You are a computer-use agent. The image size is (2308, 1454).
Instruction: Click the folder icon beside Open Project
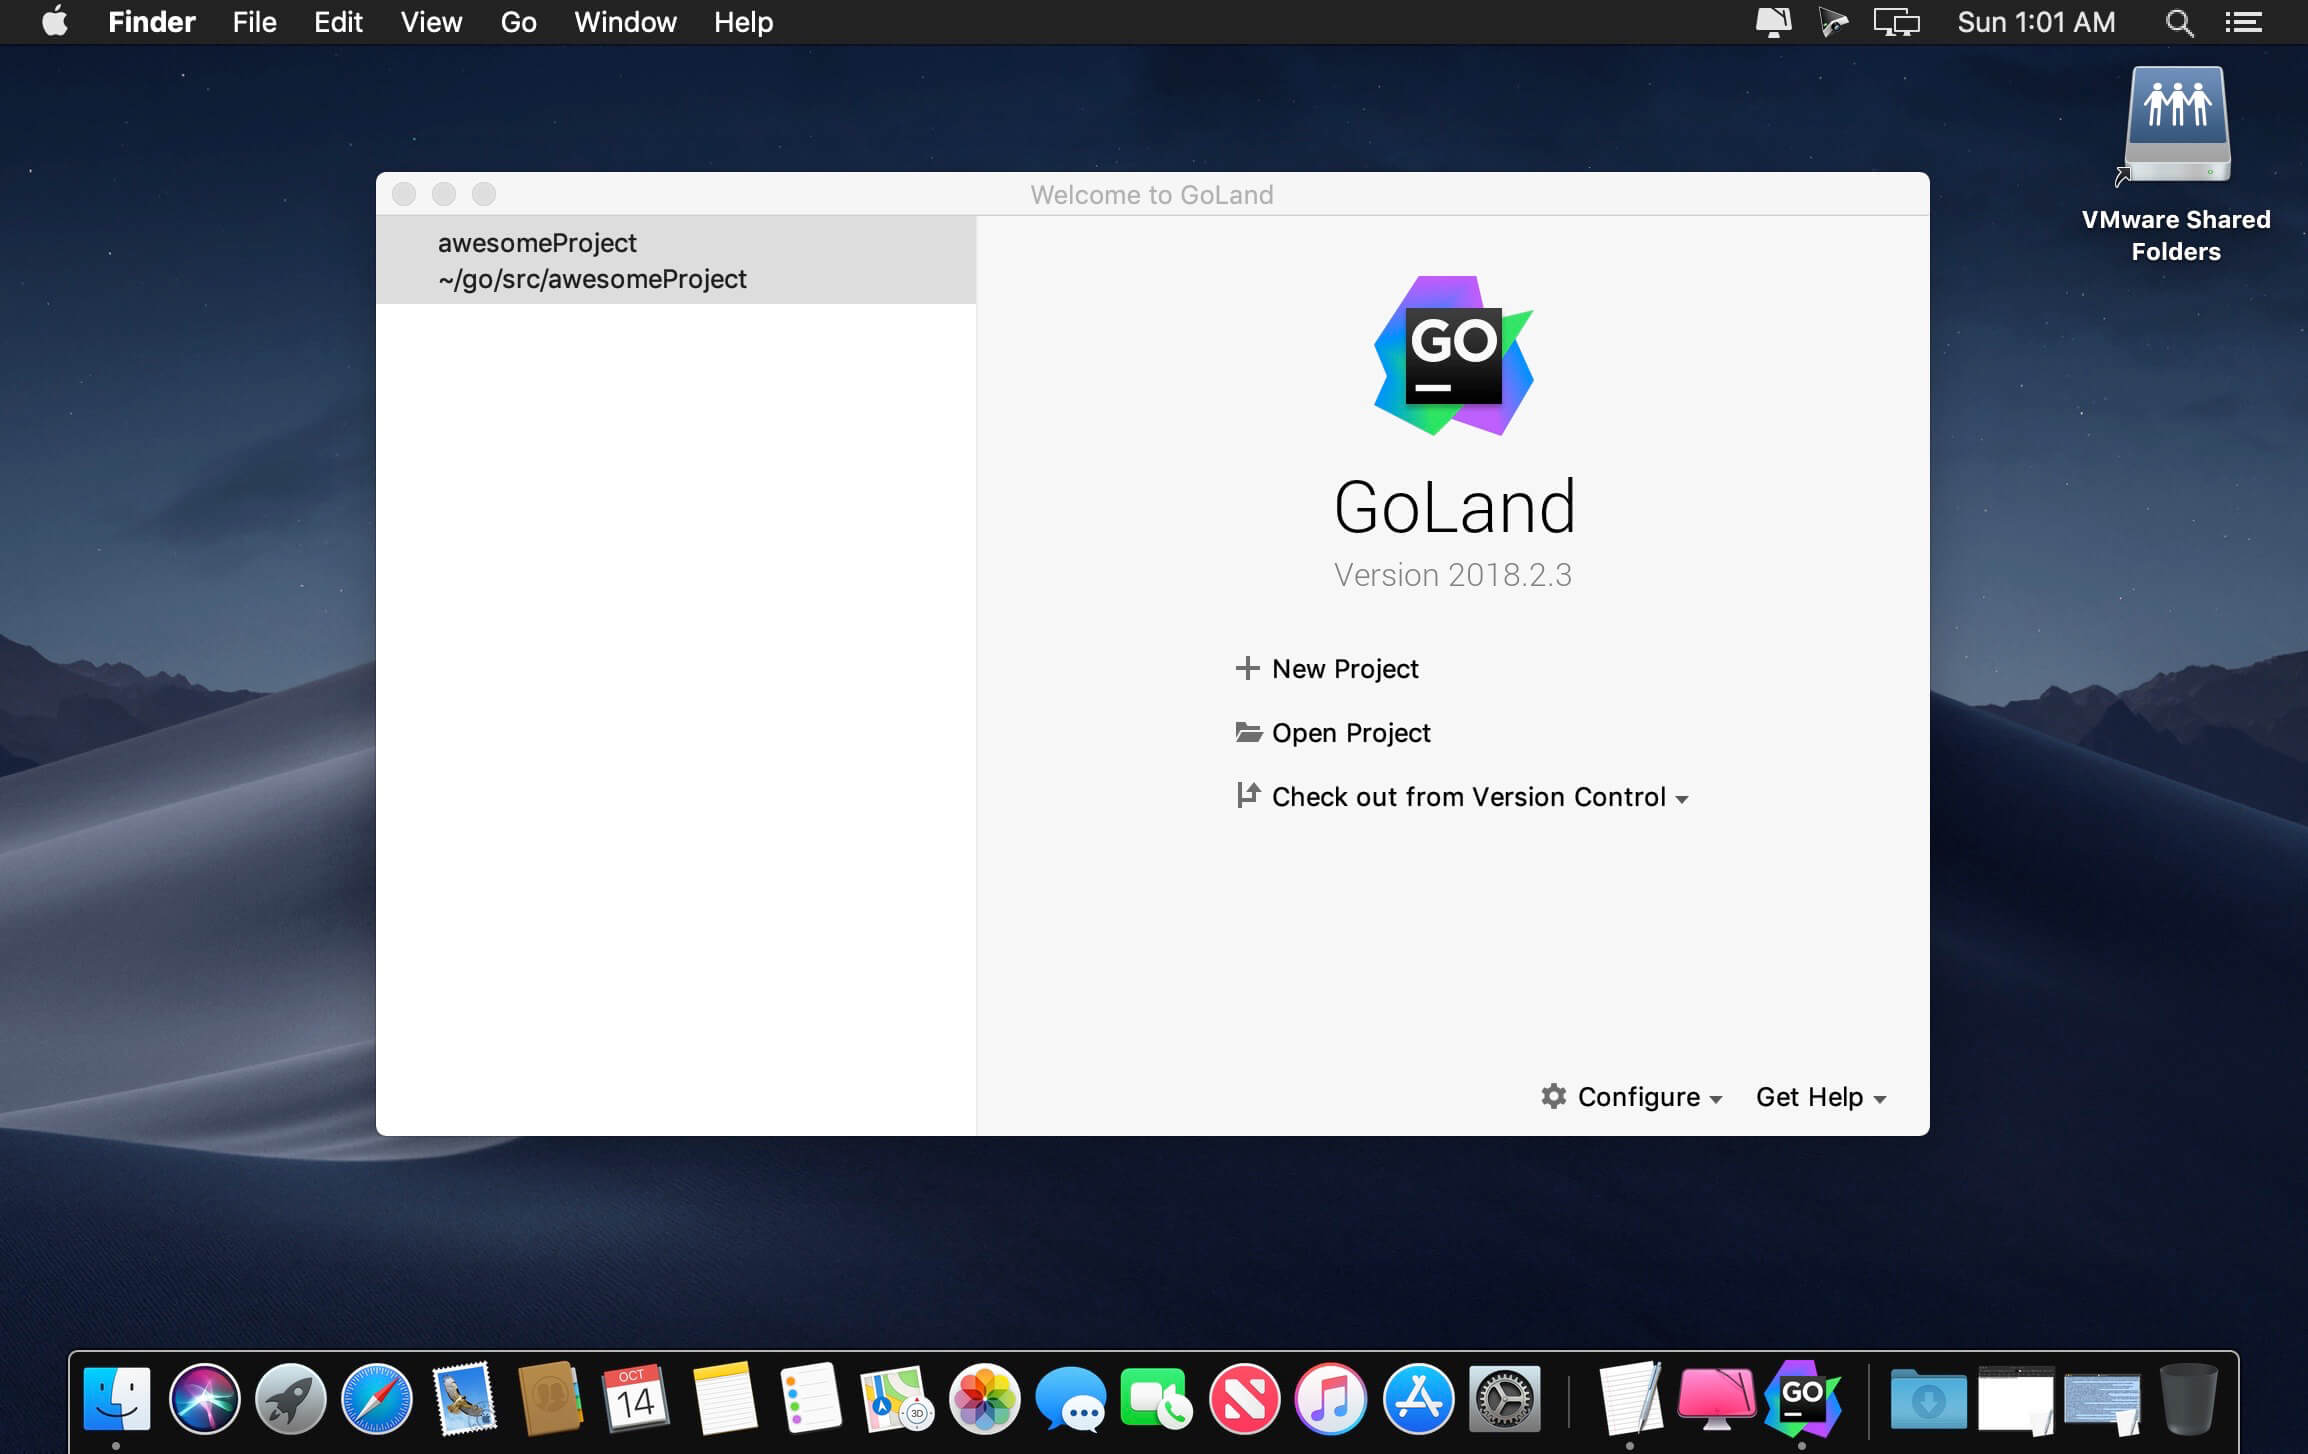(x=1248, y=732)
